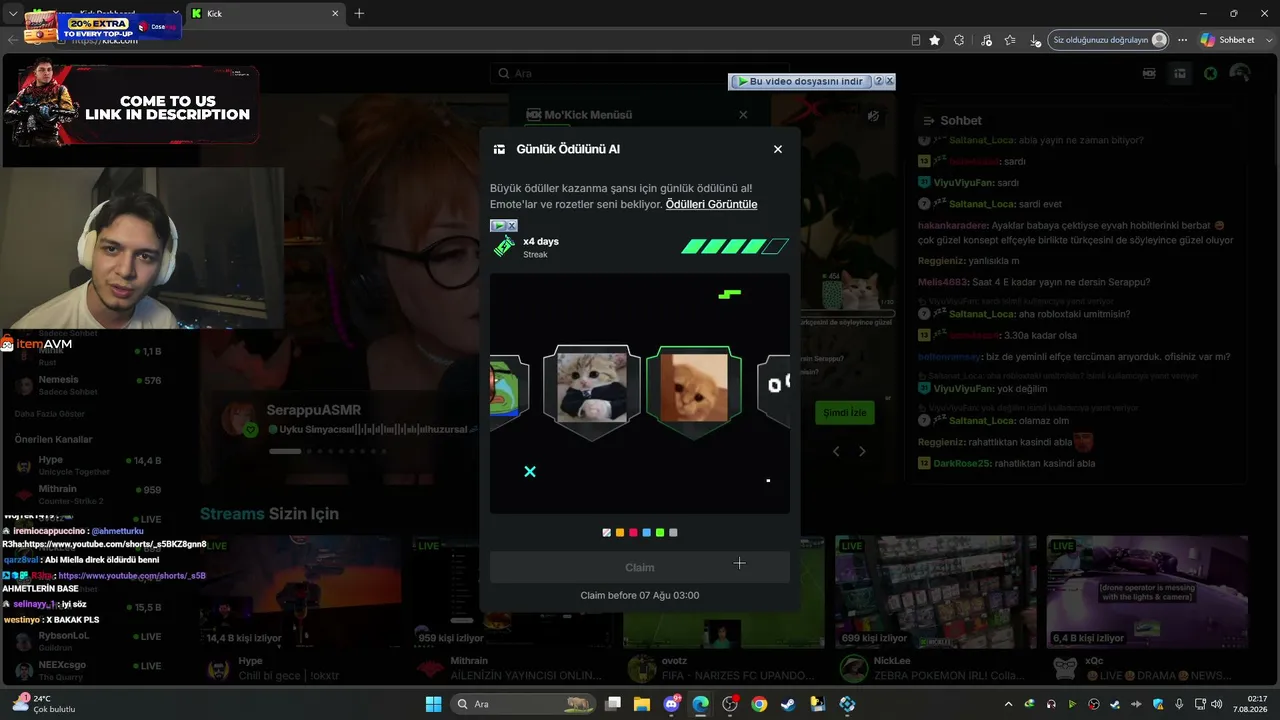This screenshot has width=1280, height=720.
Task: Open File Explorer from the taskbar
Action: [x=642, y=704]
